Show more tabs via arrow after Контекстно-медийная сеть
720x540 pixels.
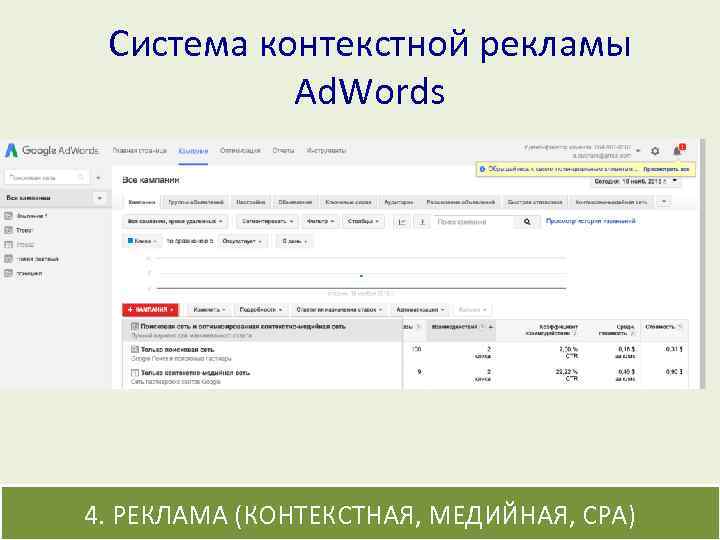click(664, 202)
